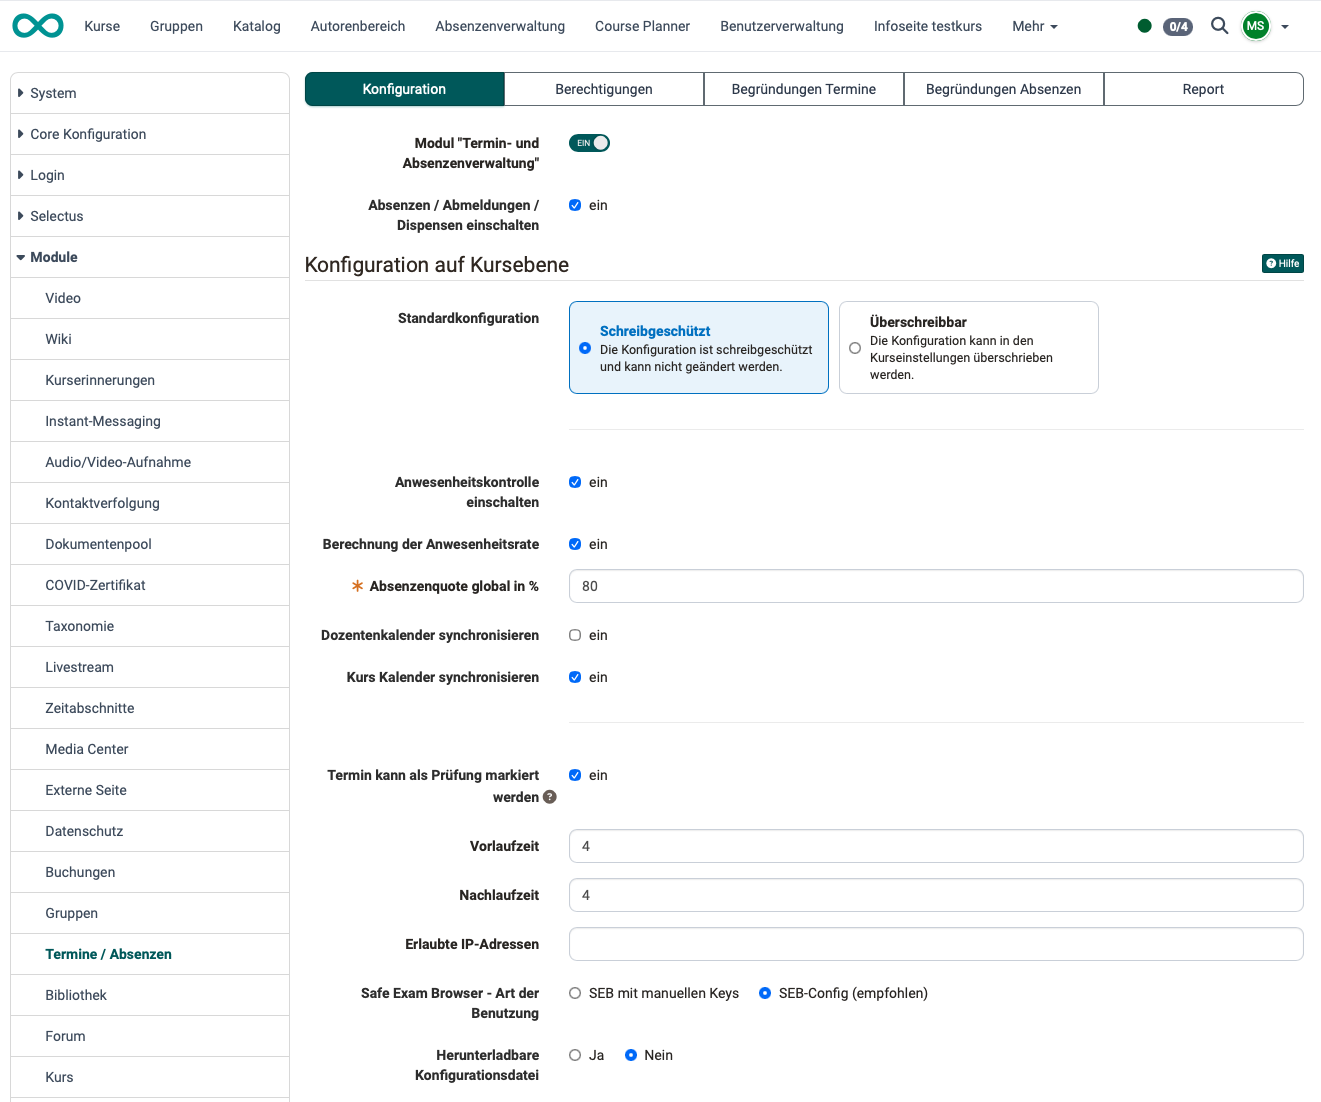
Task: Choose Ja for downloadable config file
Action: pyautogui.click(x=575, y=1055)
